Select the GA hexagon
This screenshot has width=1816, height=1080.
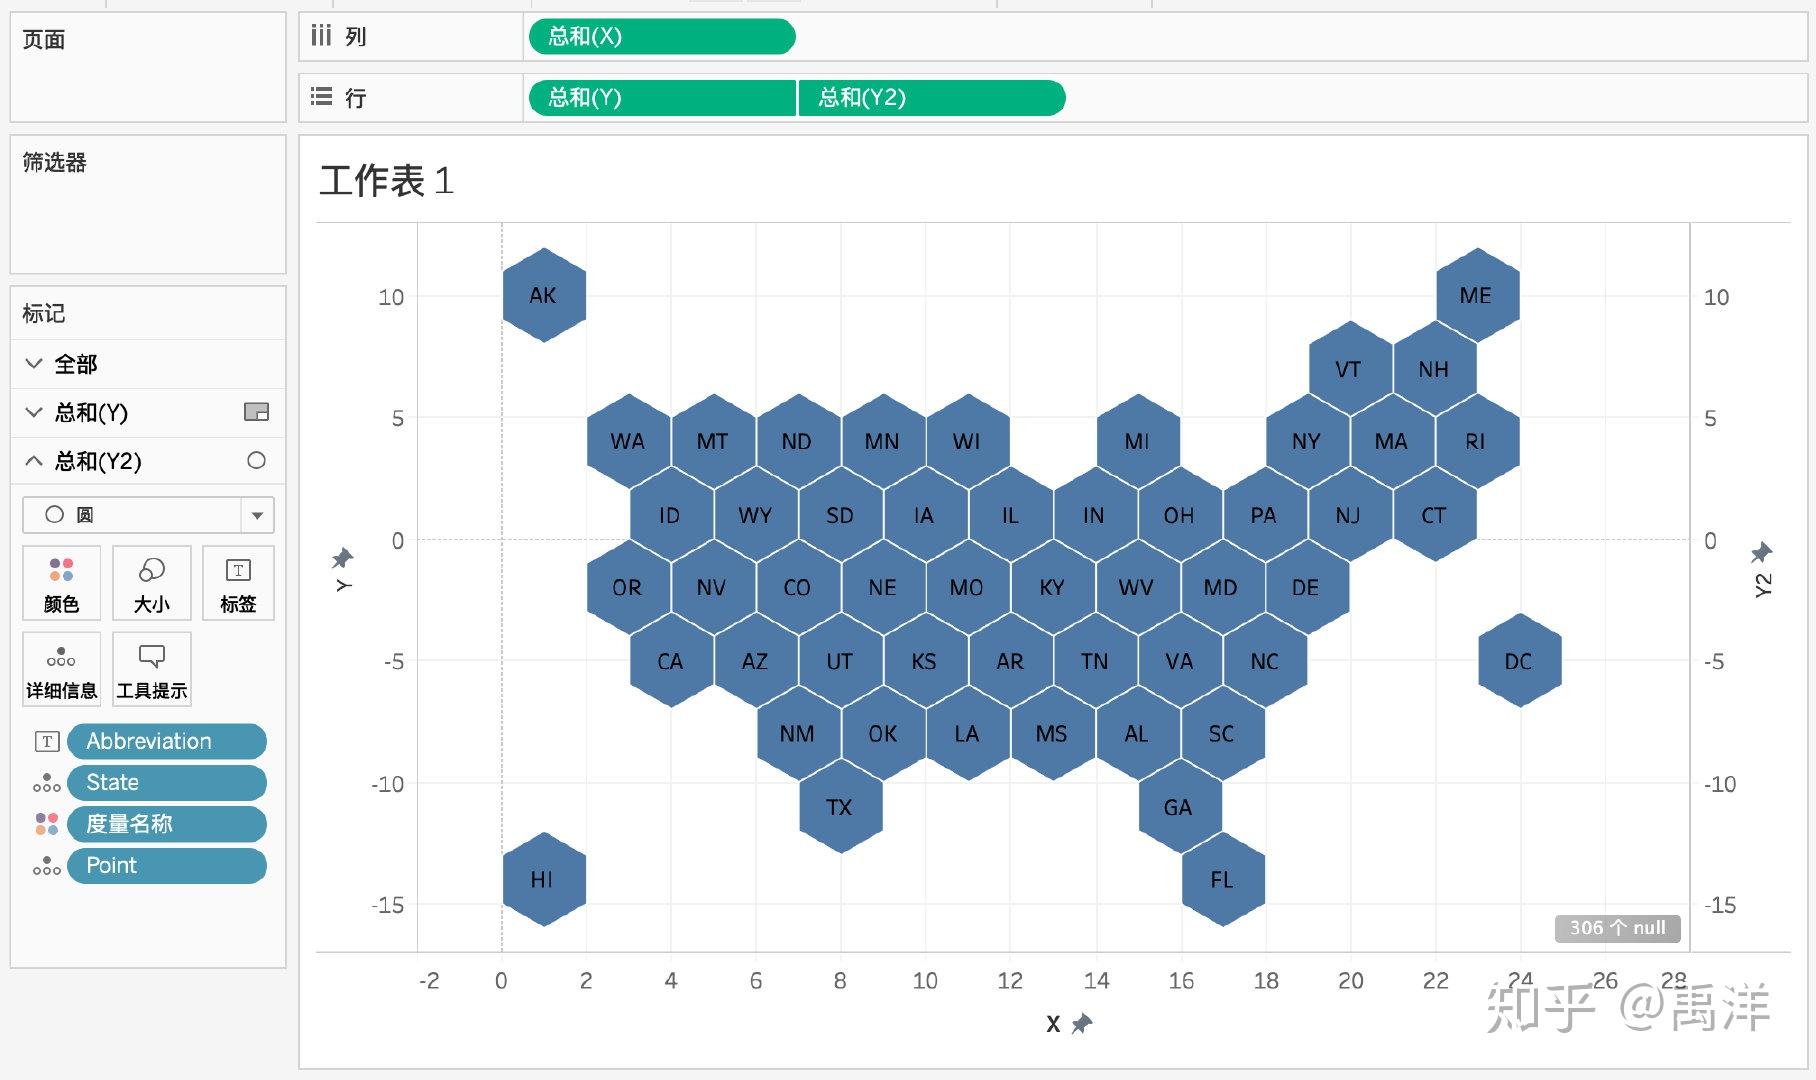1179,807
